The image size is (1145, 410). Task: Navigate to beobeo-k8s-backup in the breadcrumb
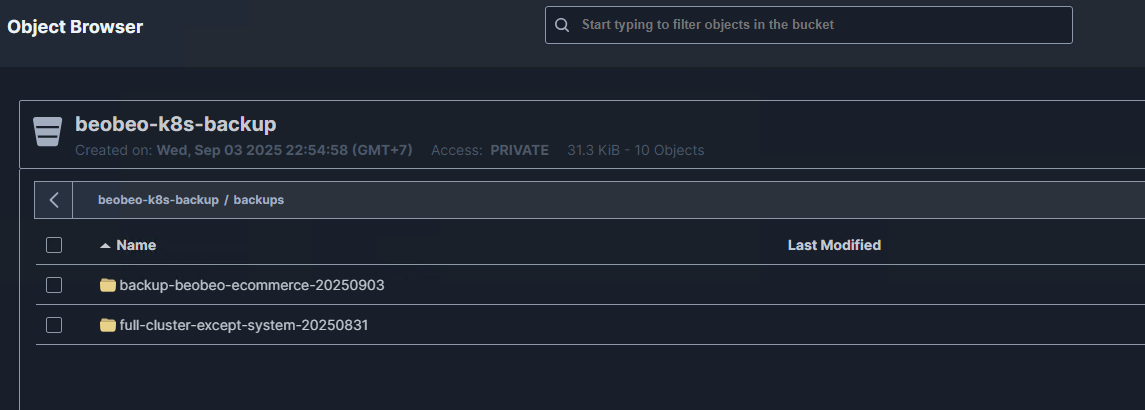[x=158, y=200]
